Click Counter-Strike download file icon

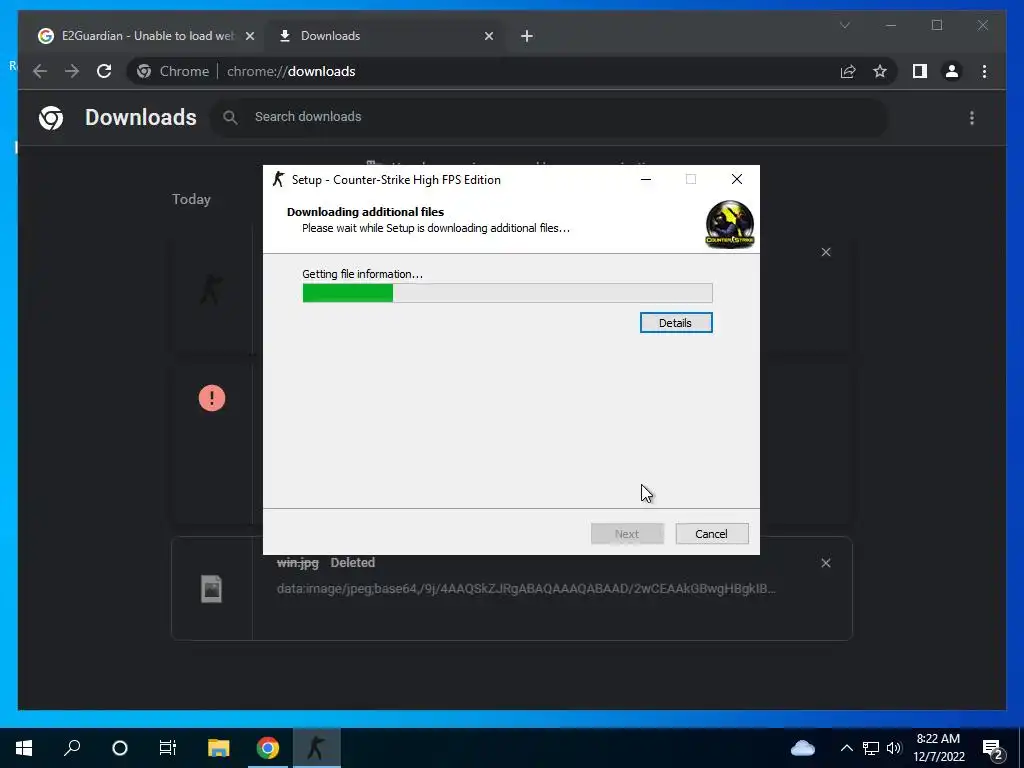(x=212, y=290)
